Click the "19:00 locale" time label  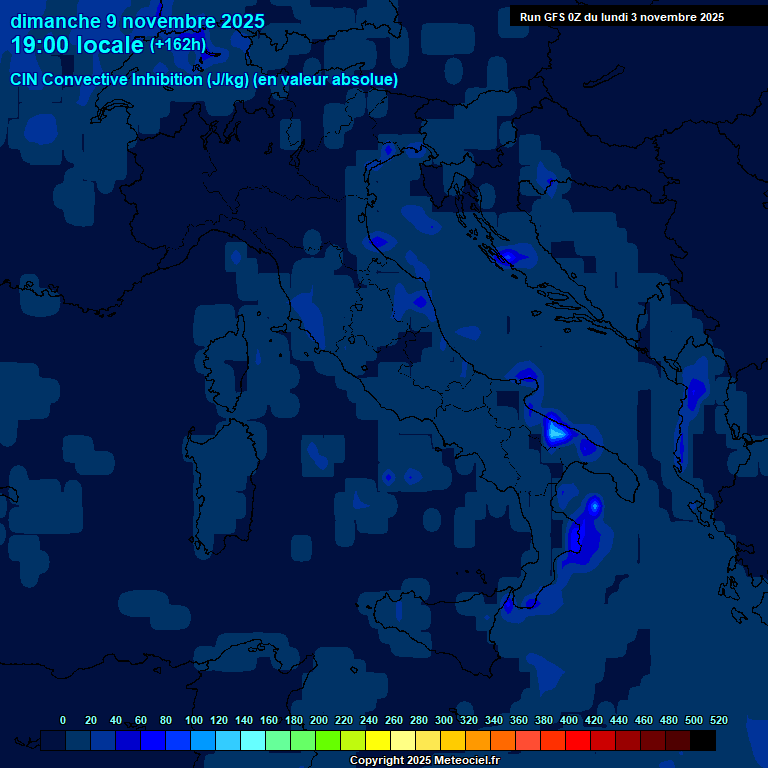pyautogui.click(x=77, y=45)
